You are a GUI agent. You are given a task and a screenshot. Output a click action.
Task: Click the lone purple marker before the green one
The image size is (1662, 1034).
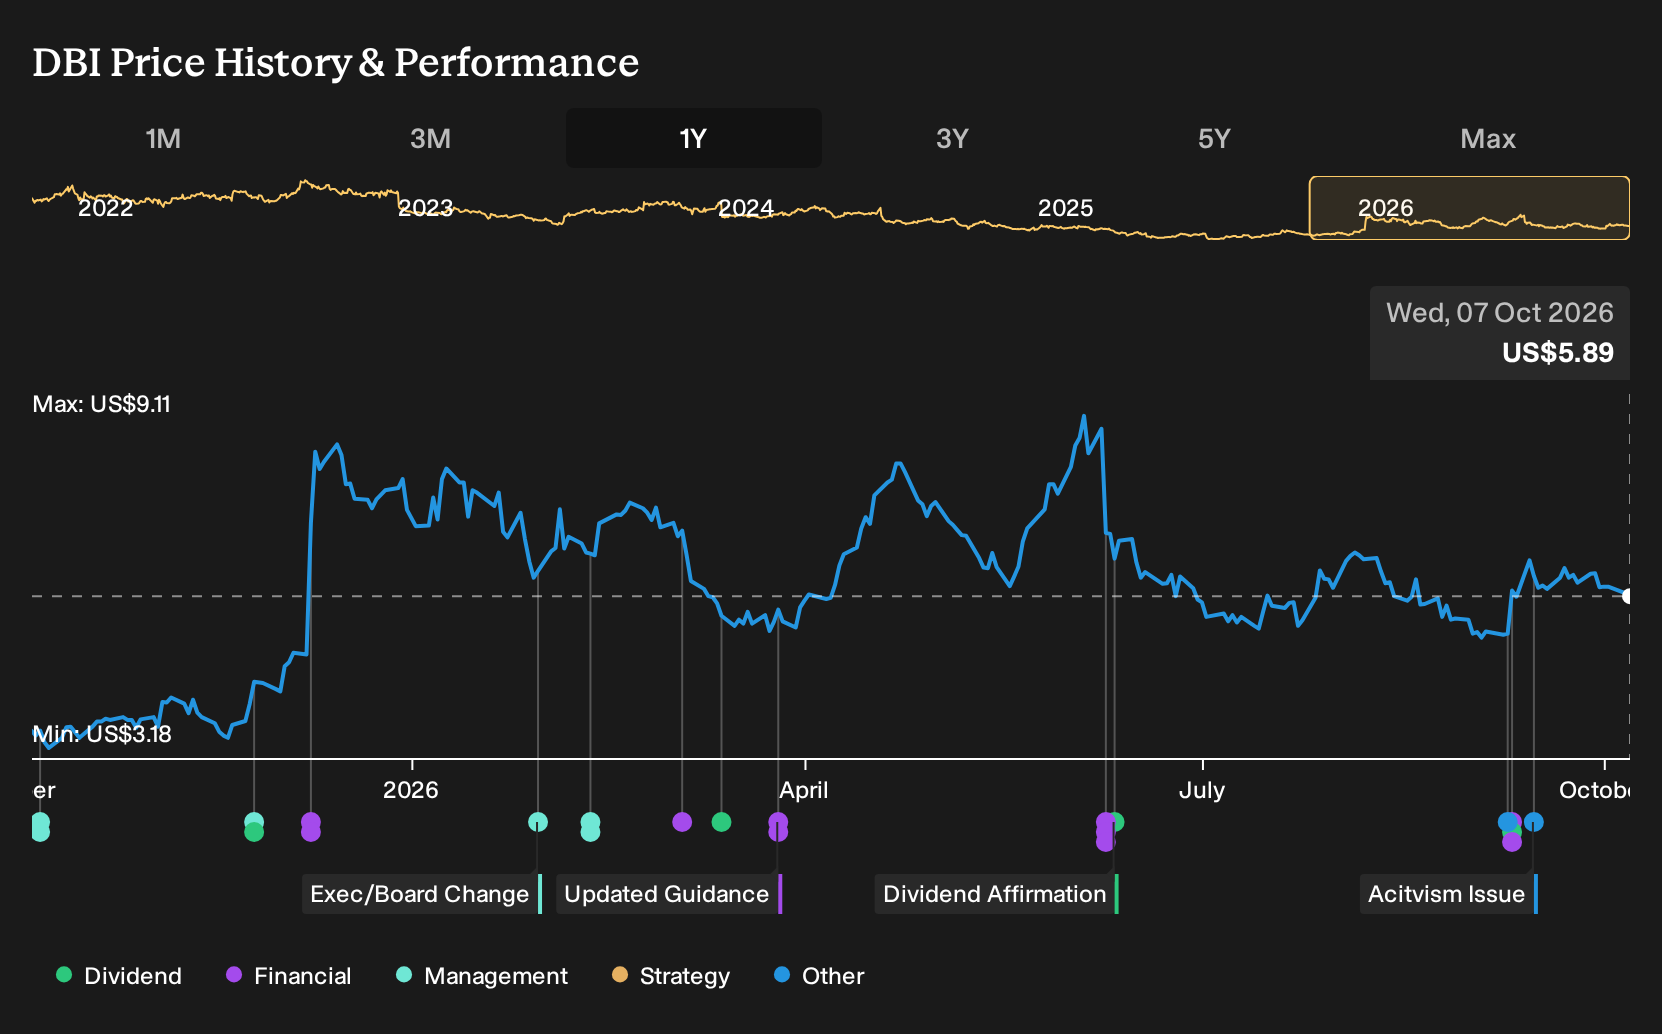coord(682,822)
